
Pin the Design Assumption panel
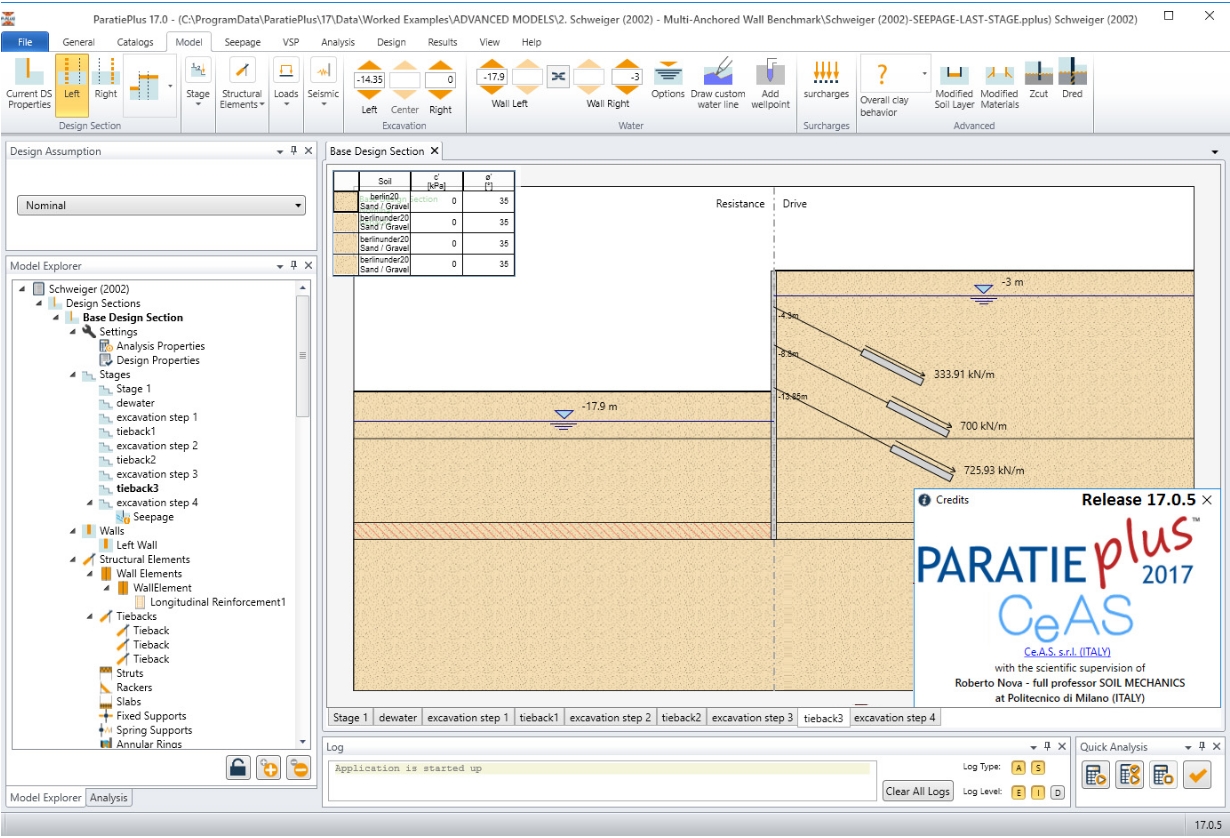click(294, 151)
